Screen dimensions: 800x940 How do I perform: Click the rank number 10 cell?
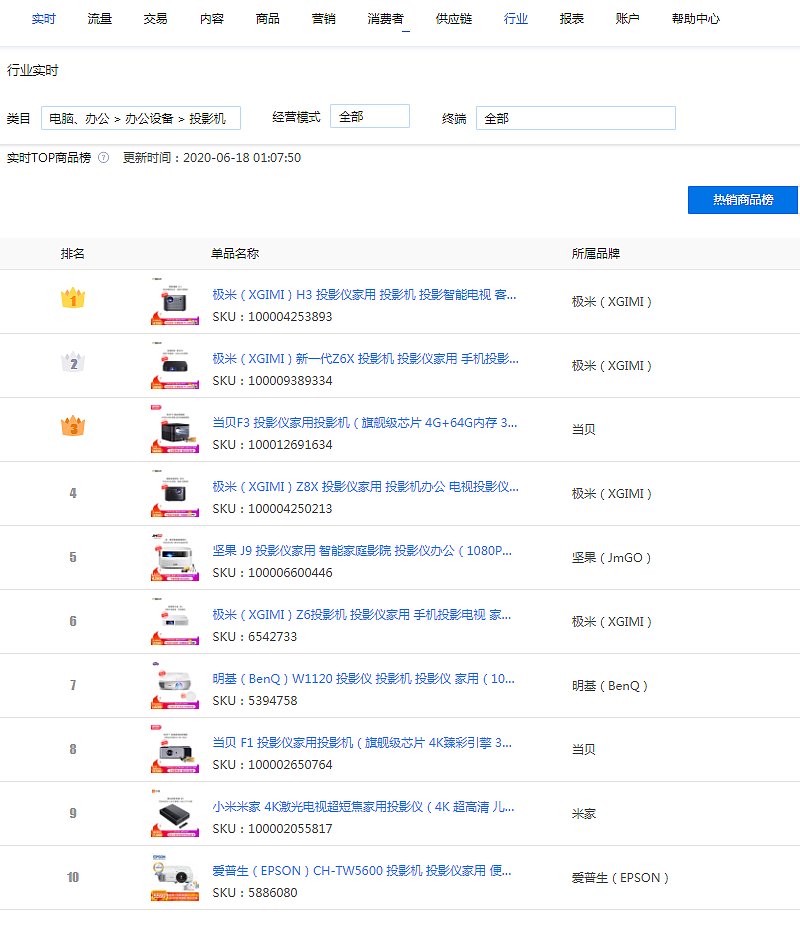pyautogui.click(x=73, y=878)
